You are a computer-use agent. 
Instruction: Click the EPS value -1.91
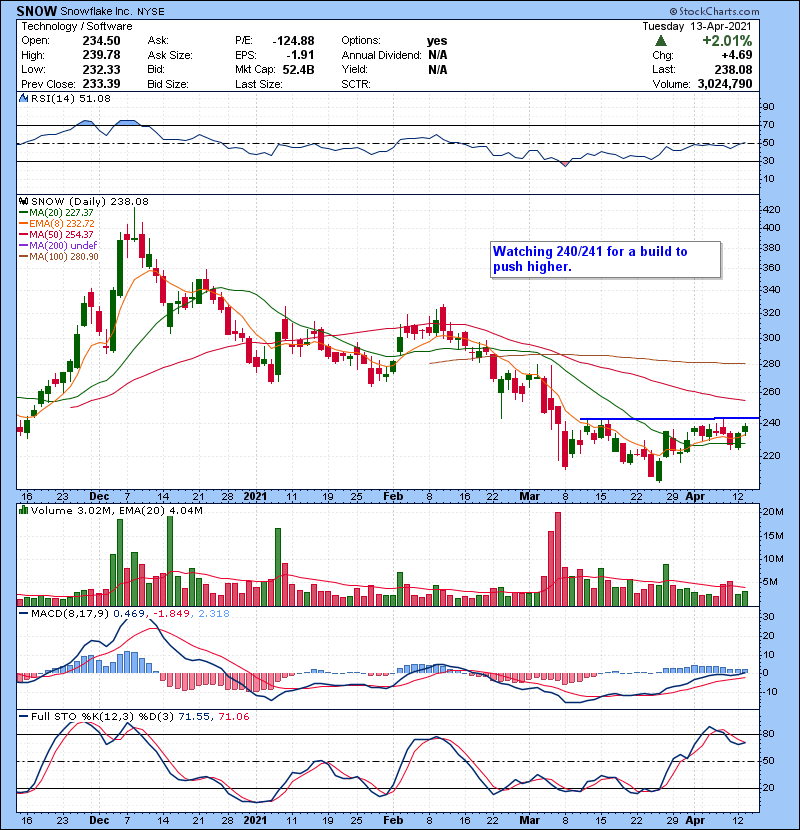point(300,55)
